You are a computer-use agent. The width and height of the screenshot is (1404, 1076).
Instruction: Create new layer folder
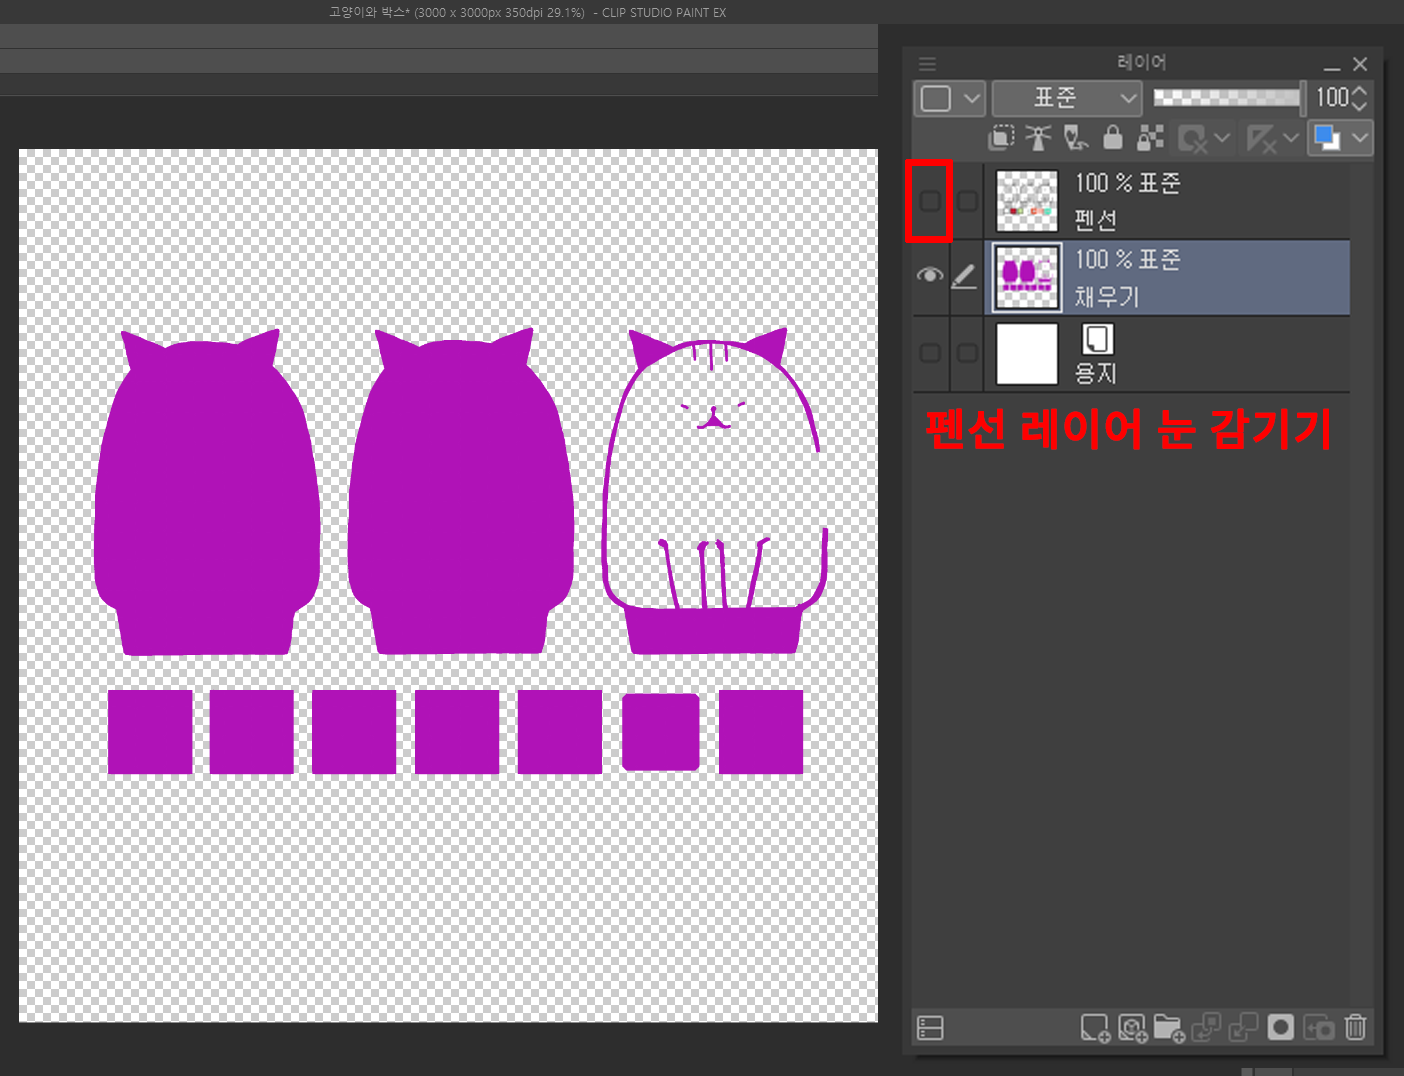pos(1169,1028)
